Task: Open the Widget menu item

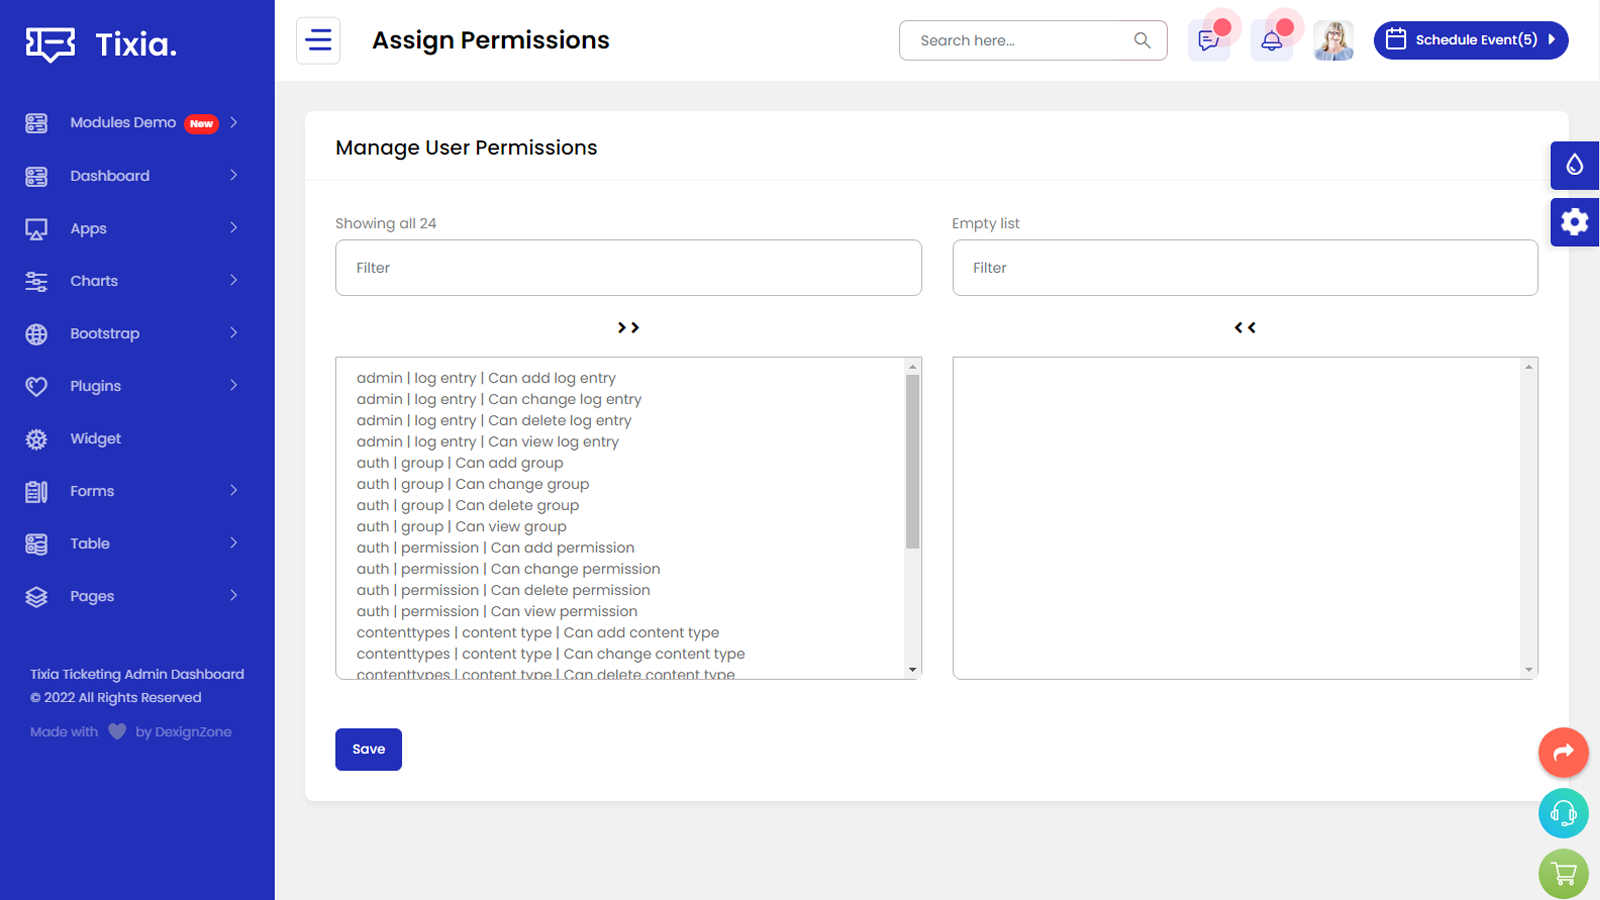Action: point(96,439)
